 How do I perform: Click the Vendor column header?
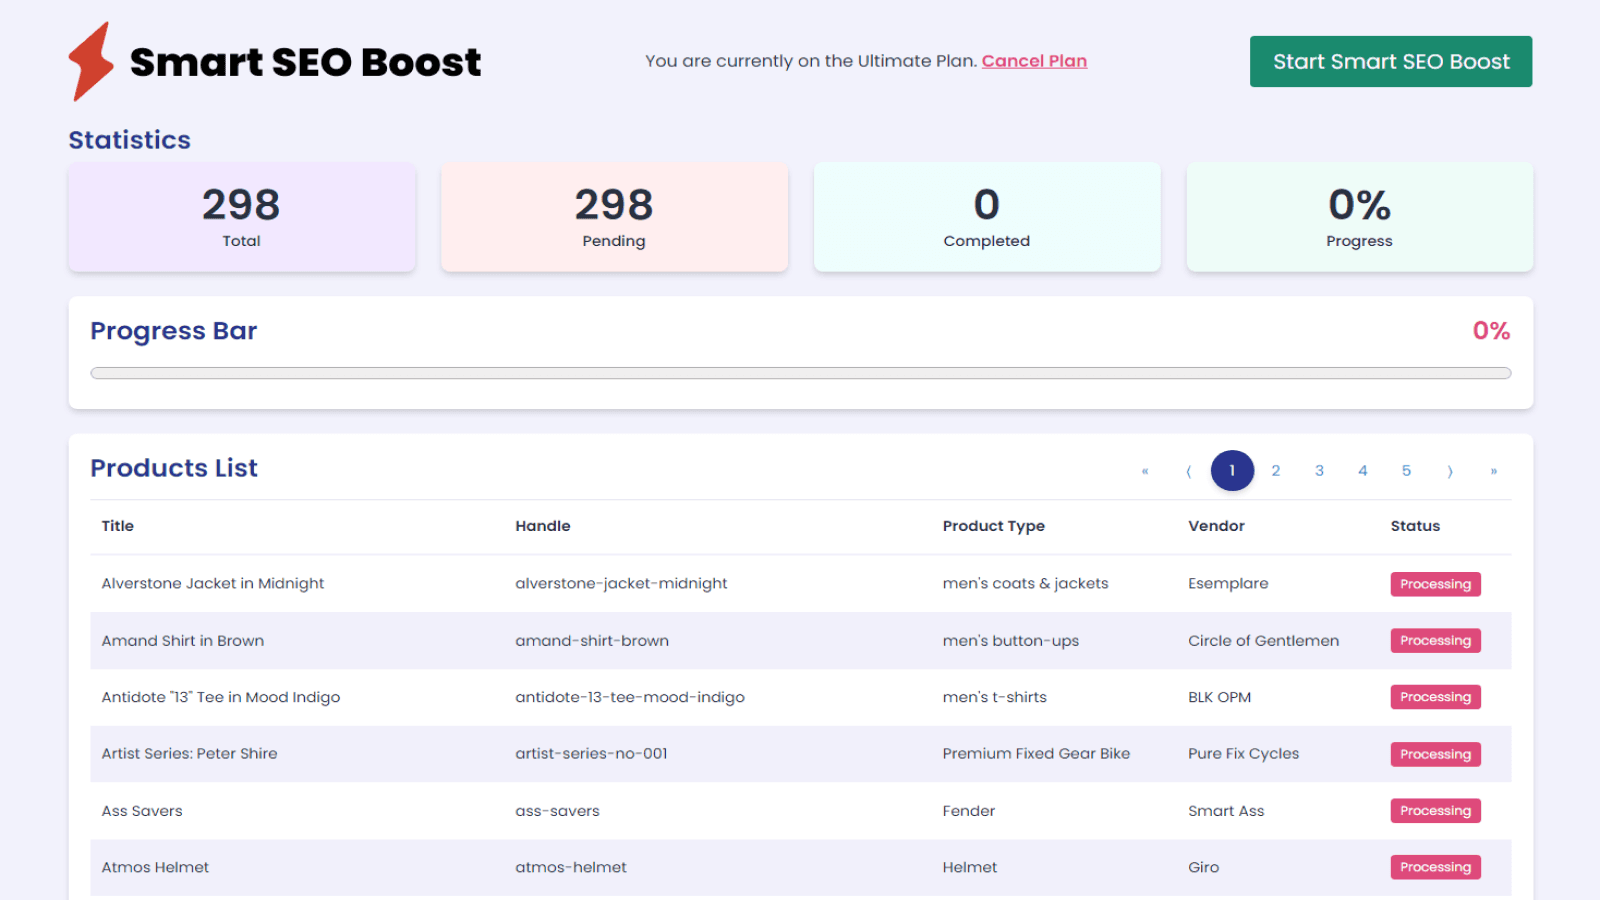coord(1216,525)
